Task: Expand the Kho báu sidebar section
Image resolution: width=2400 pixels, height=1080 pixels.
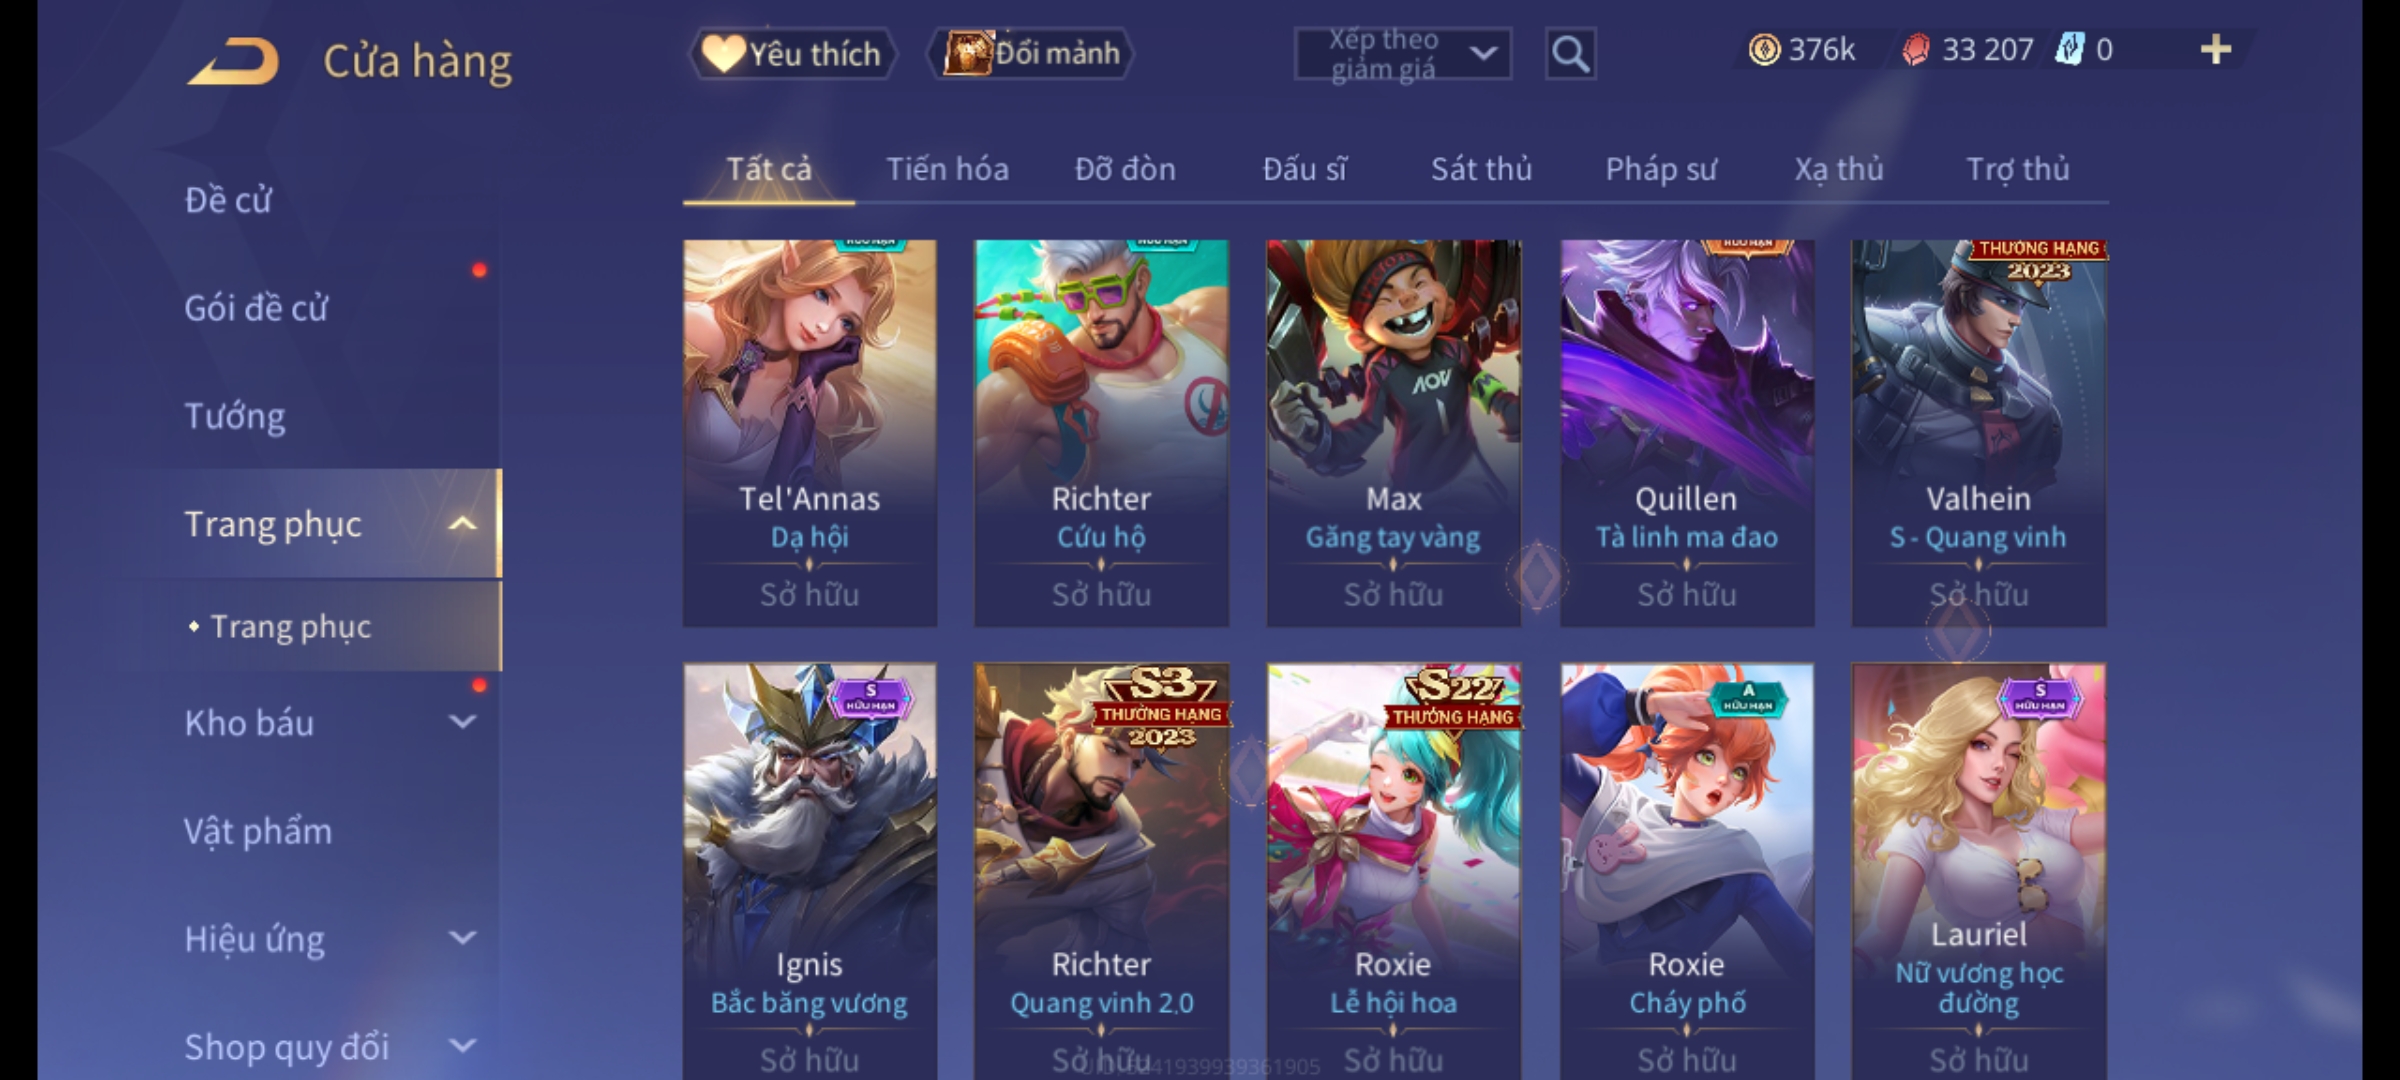Action: (462, 722)
